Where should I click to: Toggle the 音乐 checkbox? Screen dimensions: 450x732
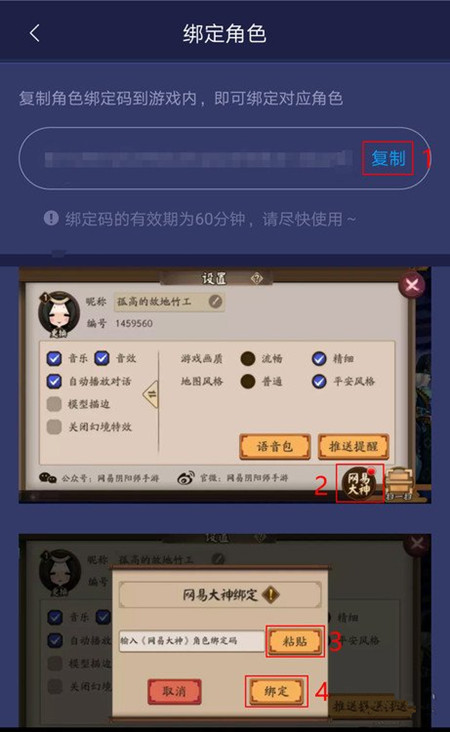pos(54,359)
